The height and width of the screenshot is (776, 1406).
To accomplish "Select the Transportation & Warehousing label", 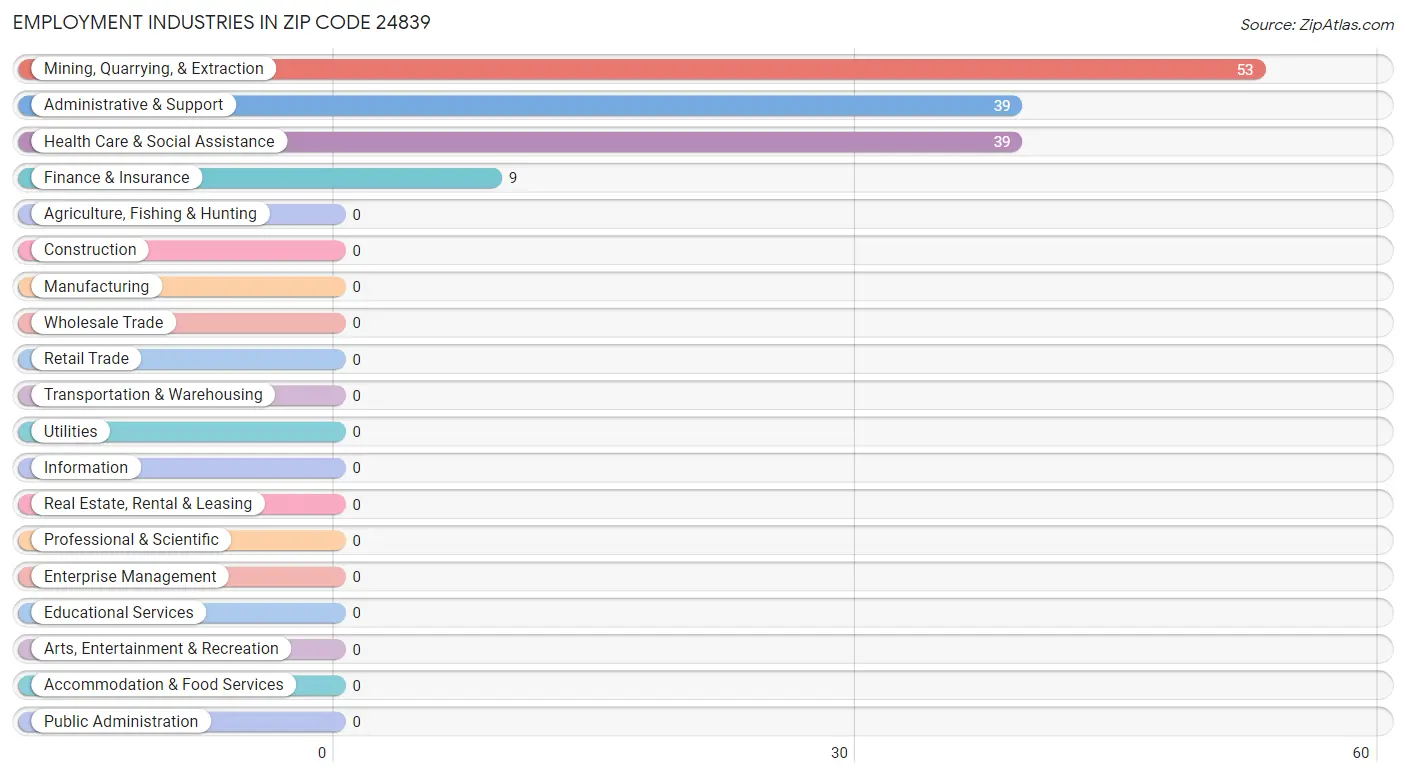I will 153,395.
